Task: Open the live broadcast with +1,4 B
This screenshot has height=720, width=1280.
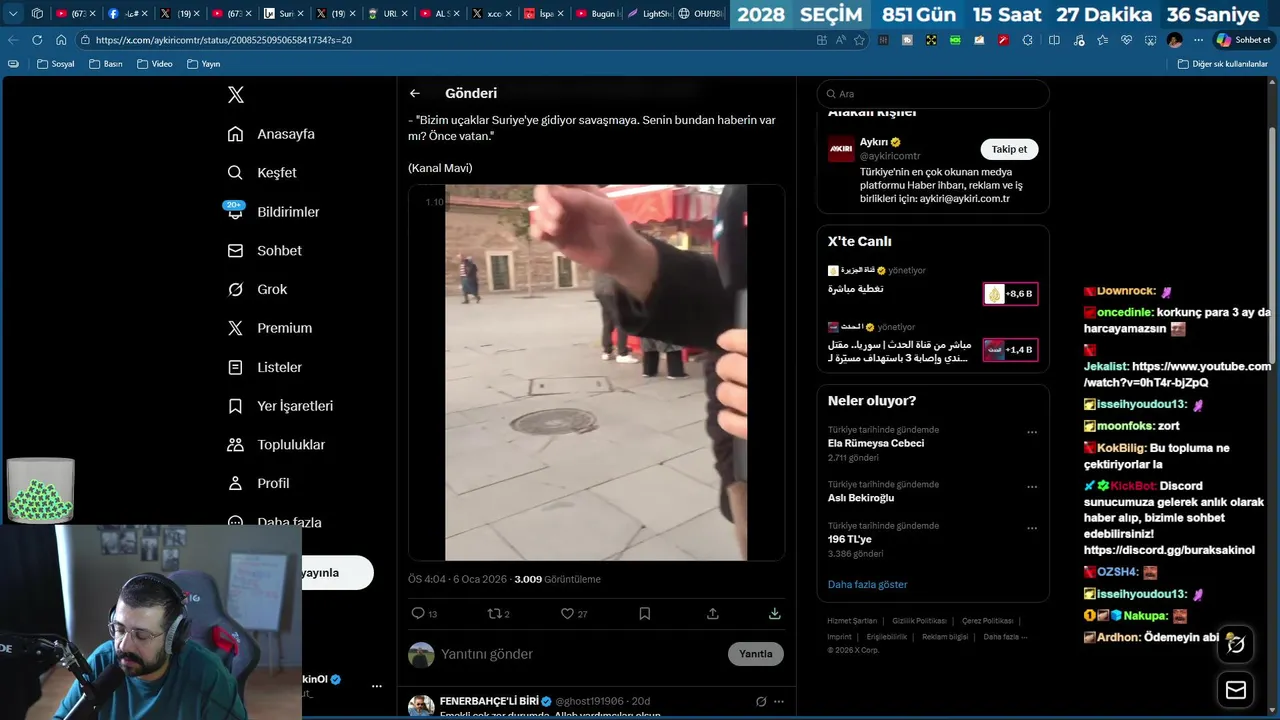Action: pyautogui.click(x=1010, y=350)
